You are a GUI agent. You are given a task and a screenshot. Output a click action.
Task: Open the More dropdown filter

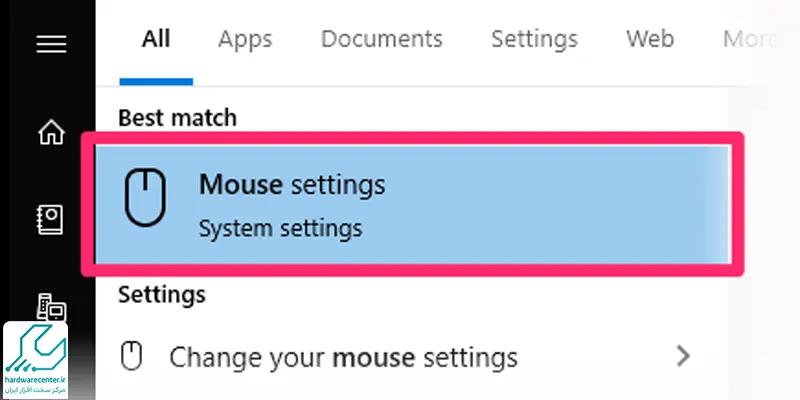click(x=749, y=39)
